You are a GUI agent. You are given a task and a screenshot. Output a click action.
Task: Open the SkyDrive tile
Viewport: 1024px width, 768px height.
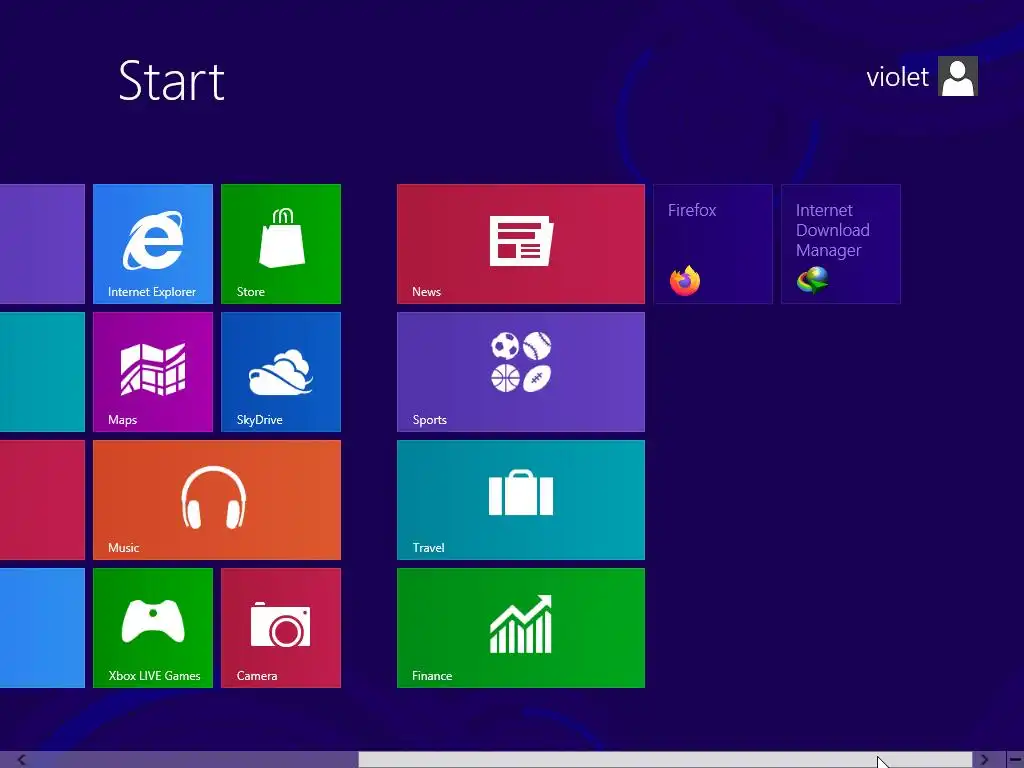[281, 372]
